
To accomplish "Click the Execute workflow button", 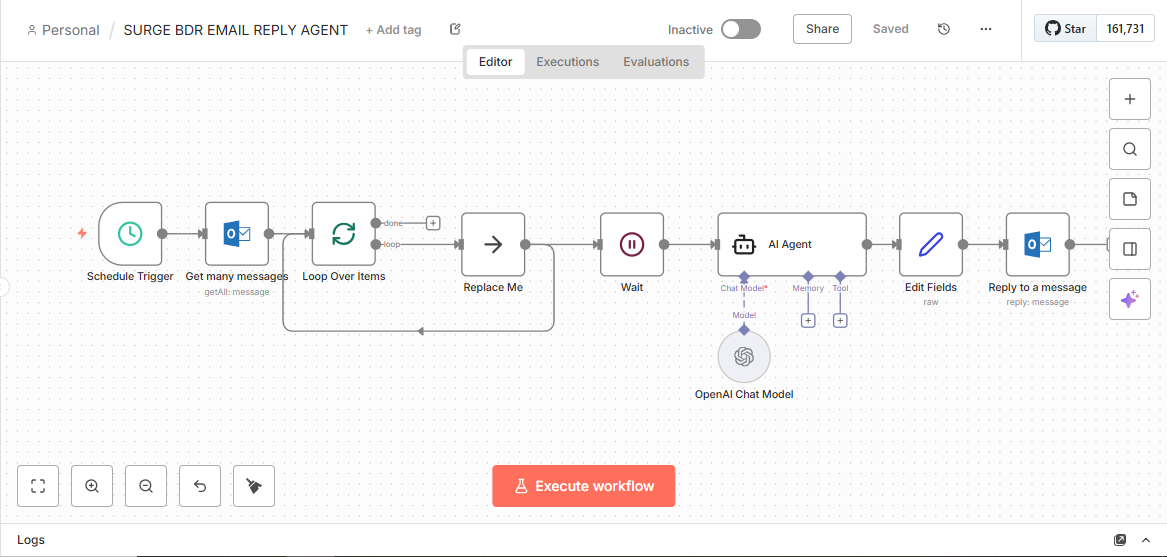I will 583,486.
